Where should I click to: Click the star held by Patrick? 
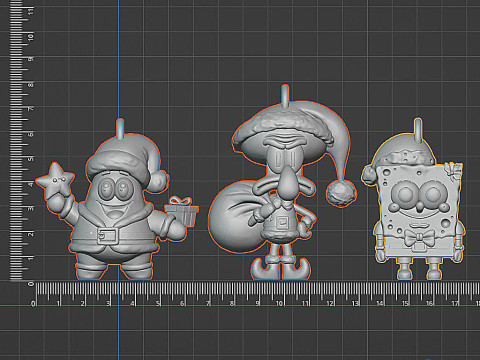(x=55, y=179)
